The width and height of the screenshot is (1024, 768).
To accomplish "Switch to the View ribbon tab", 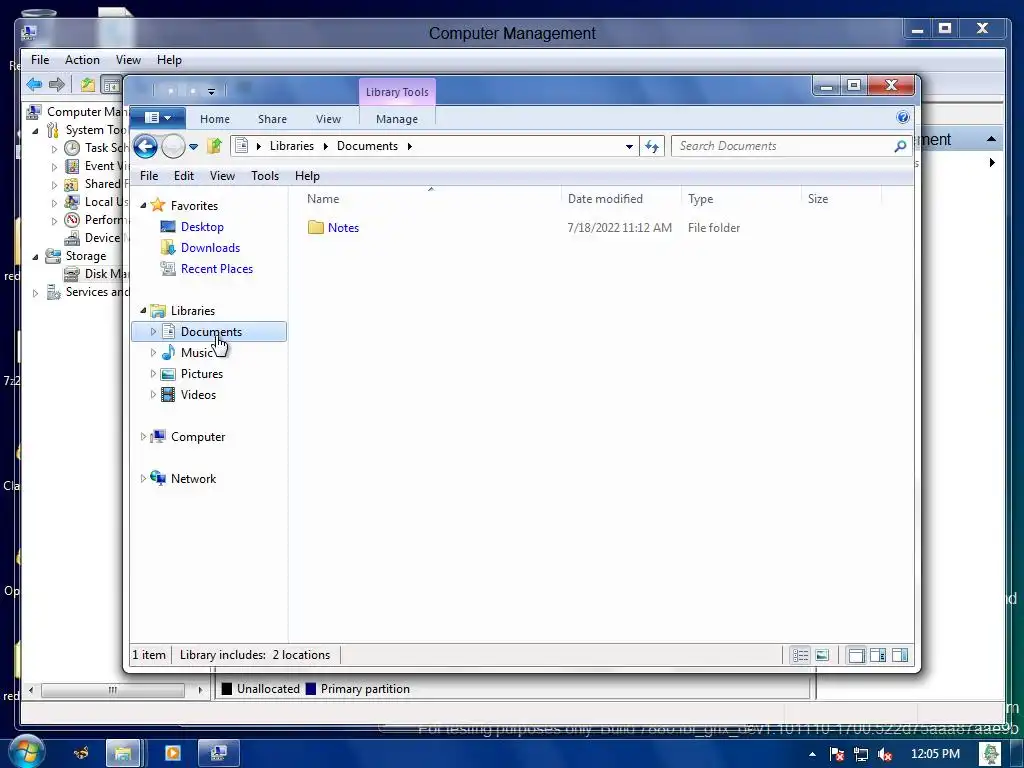I will tap(328, 119).
